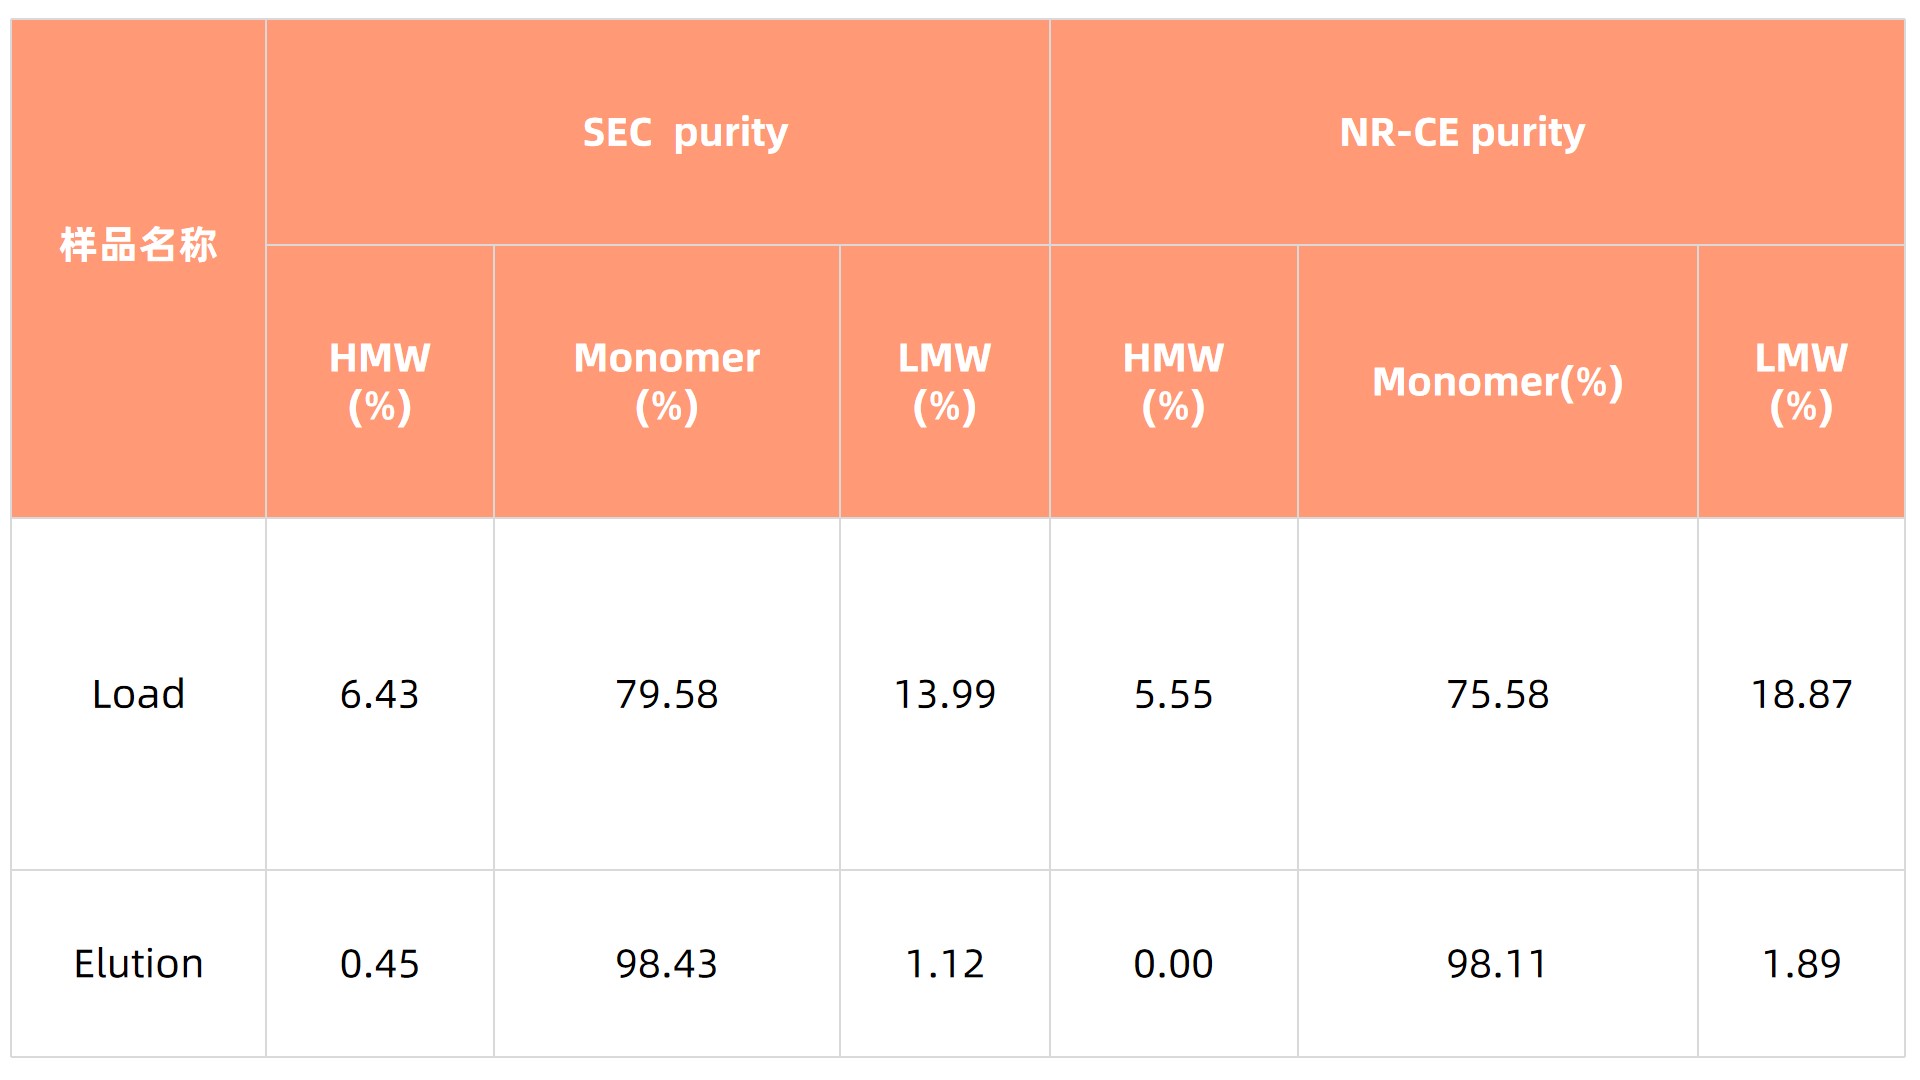Click the 5.55 value cell
Viewport: 1920px width, 1080px height.
pos(1173,694)
